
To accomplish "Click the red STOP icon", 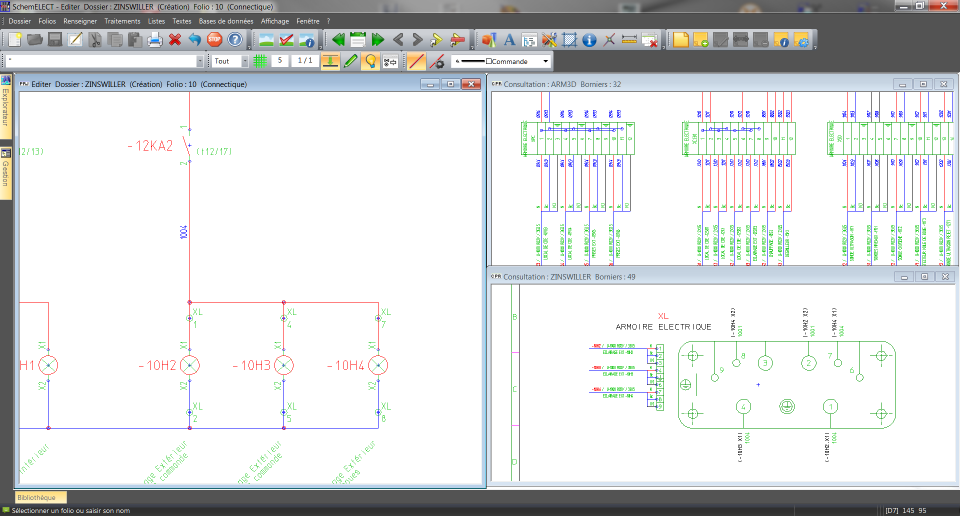I will pyautogui.click(x=214, y=40).
